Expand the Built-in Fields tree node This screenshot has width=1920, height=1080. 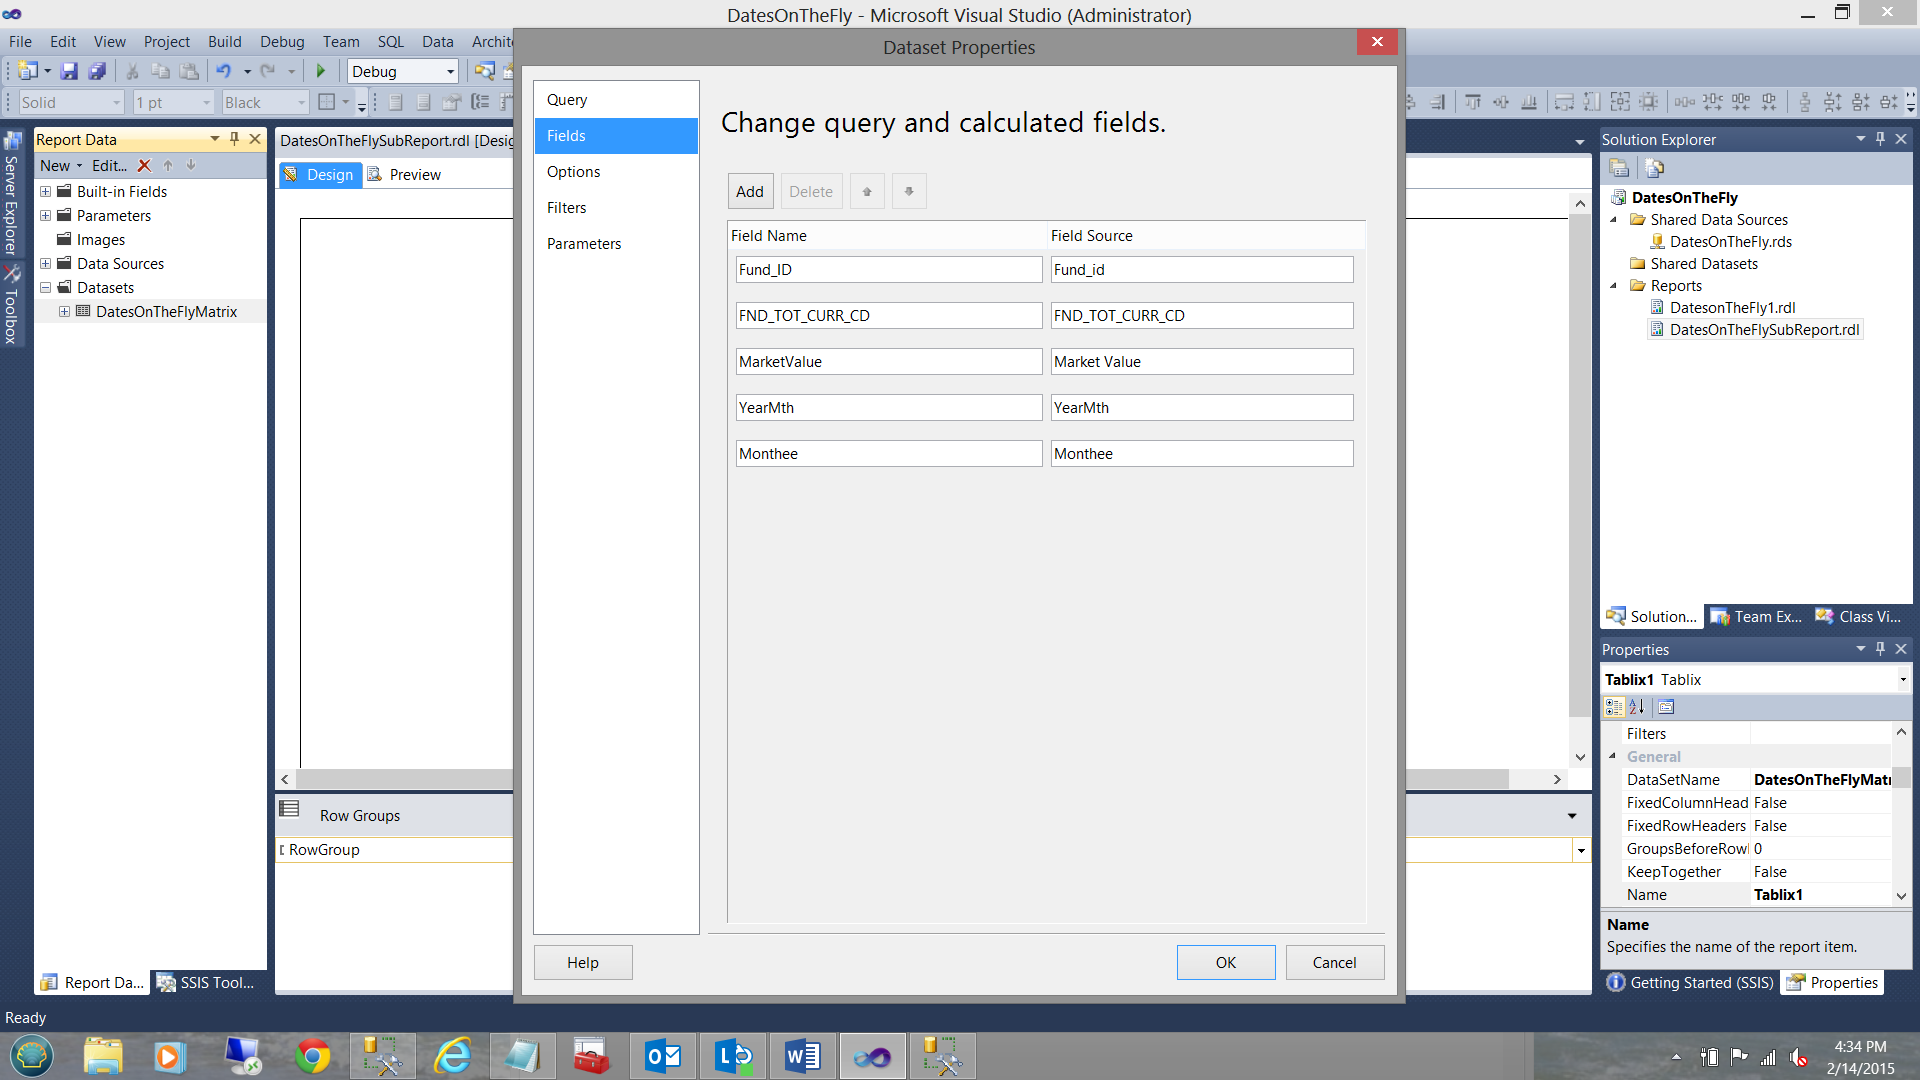tap(45, 191)
